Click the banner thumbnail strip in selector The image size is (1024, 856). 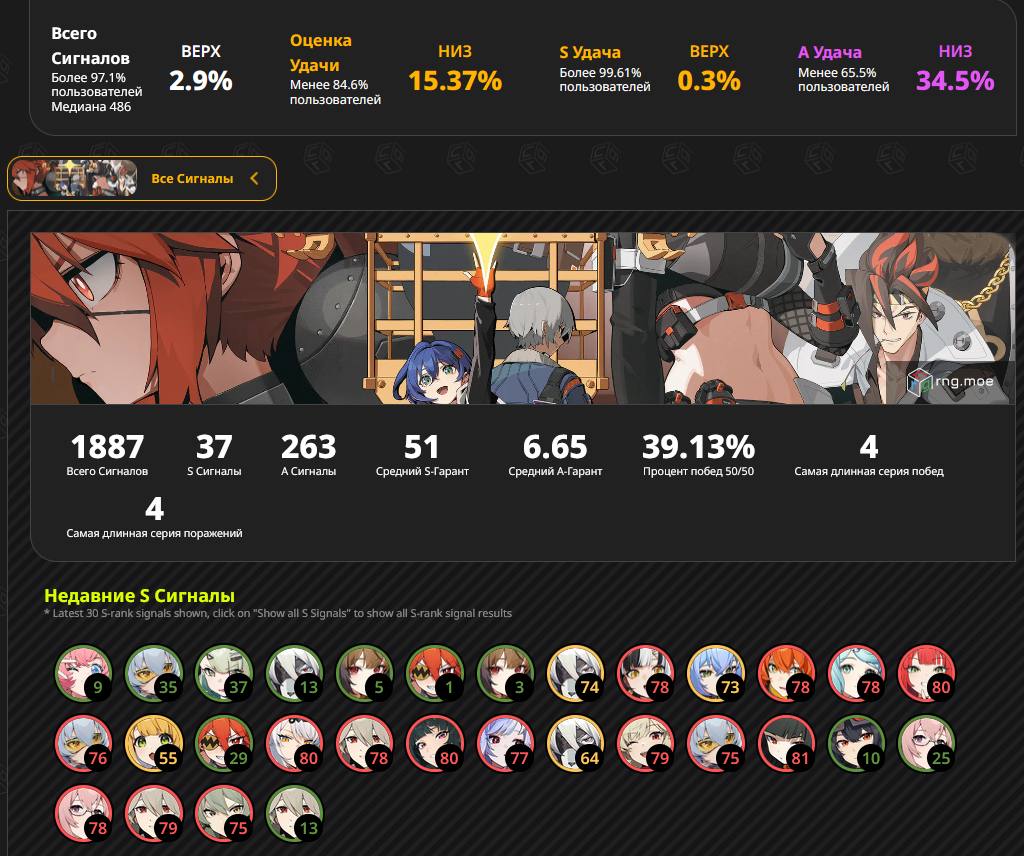74,178
